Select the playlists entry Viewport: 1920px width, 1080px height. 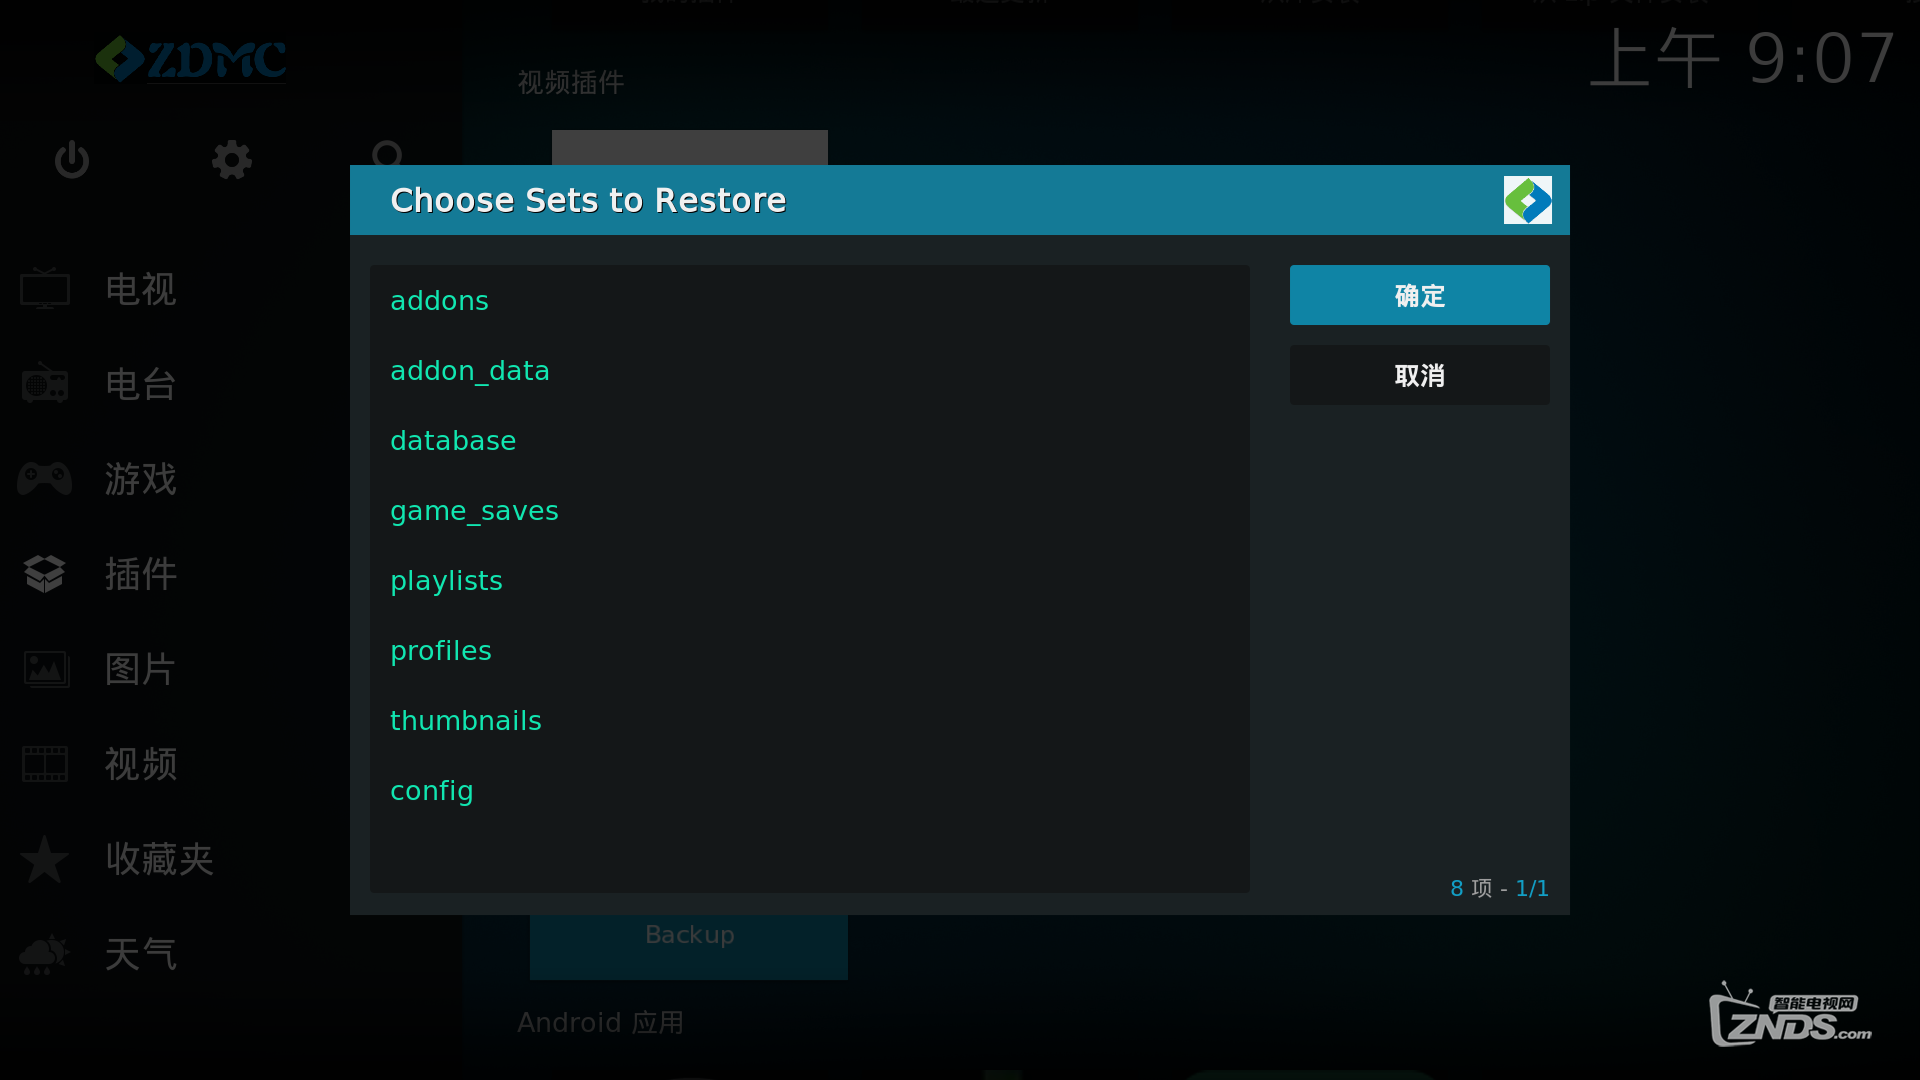[x=446, y=581]
